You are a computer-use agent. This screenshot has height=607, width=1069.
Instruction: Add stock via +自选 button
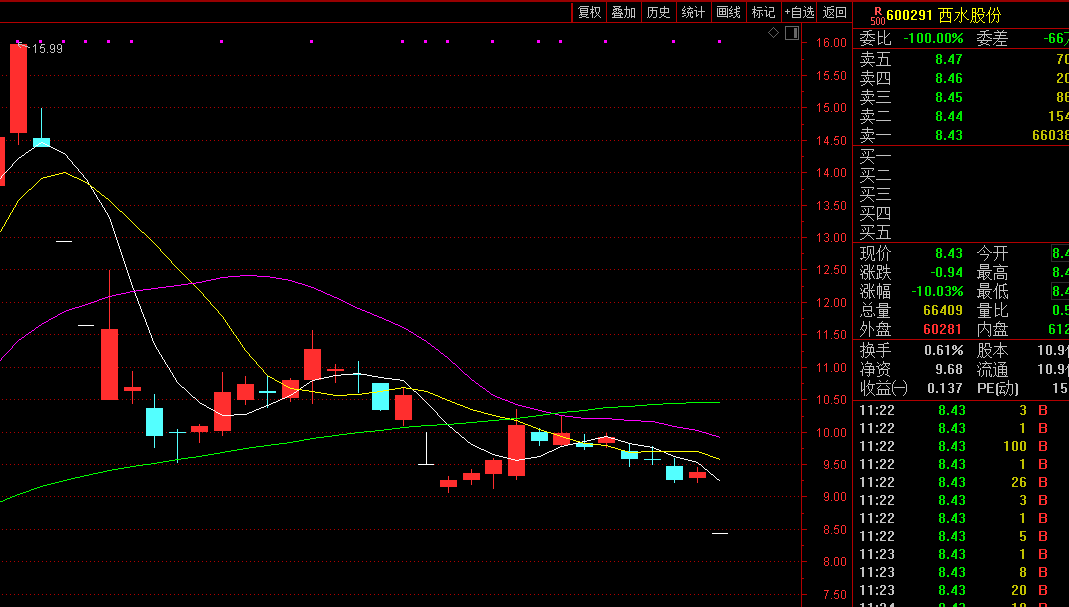(x=799, y=12)
